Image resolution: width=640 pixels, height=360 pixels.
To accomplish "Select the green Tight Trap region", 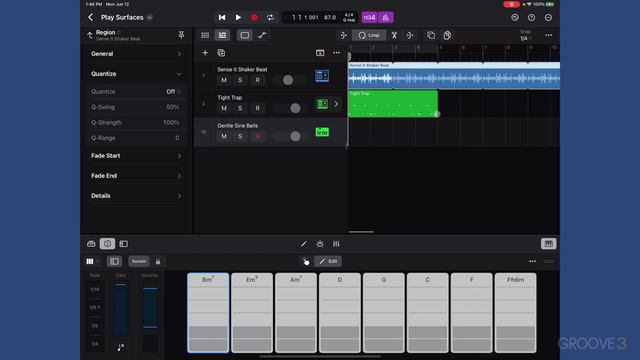I will pyautogui.click(x=393, y=104).
